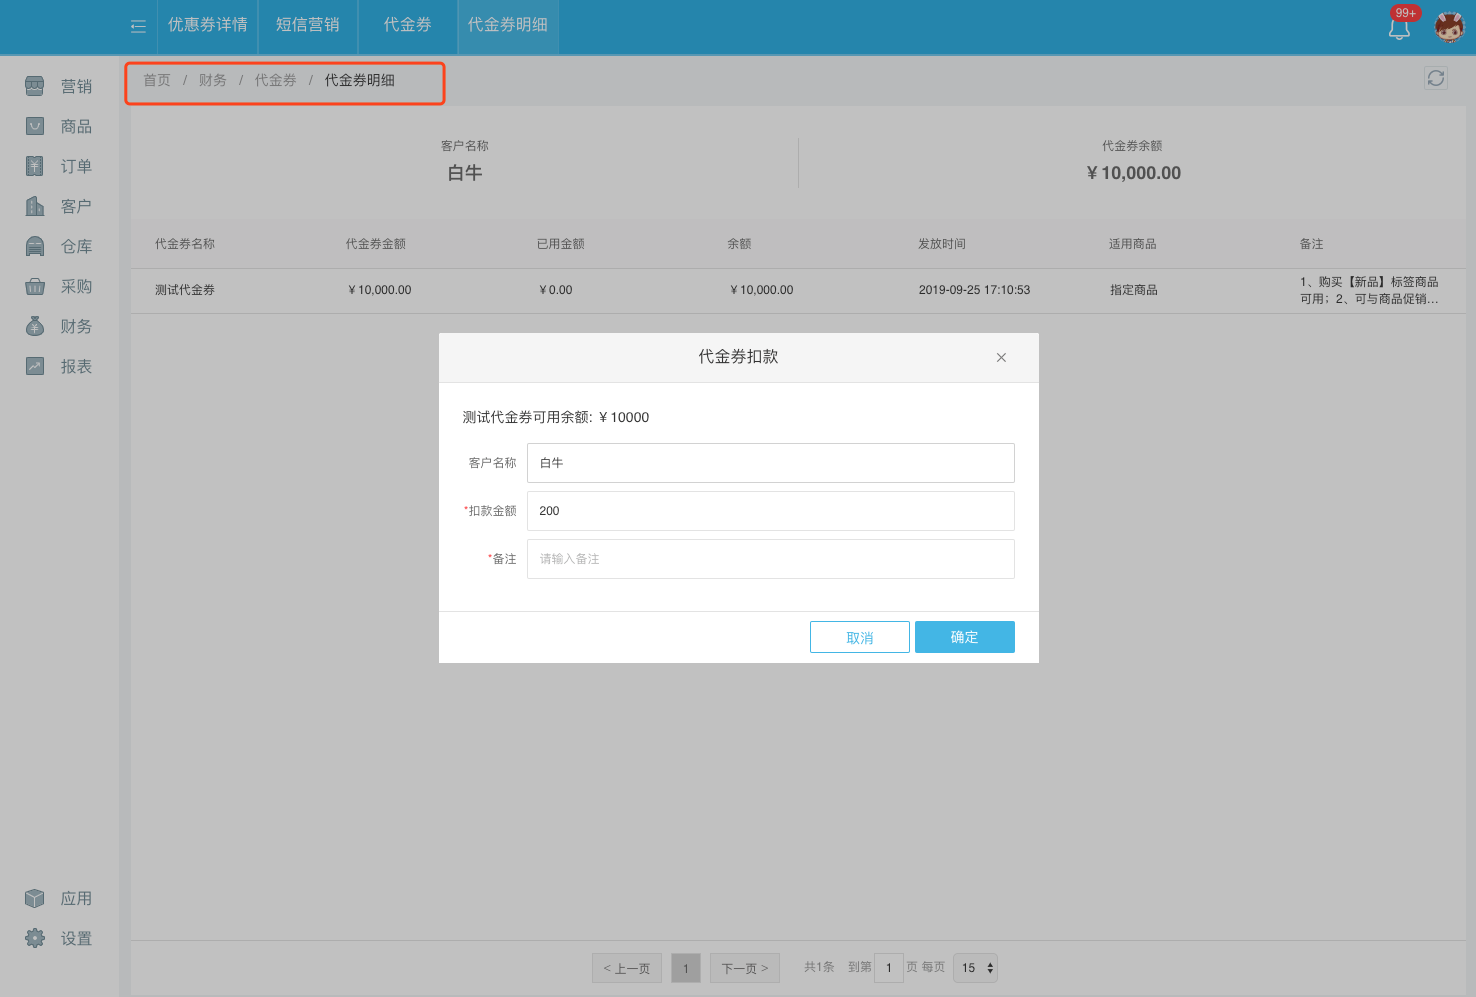Close the 代金券扣款 dialog

tap(1001, 358)
